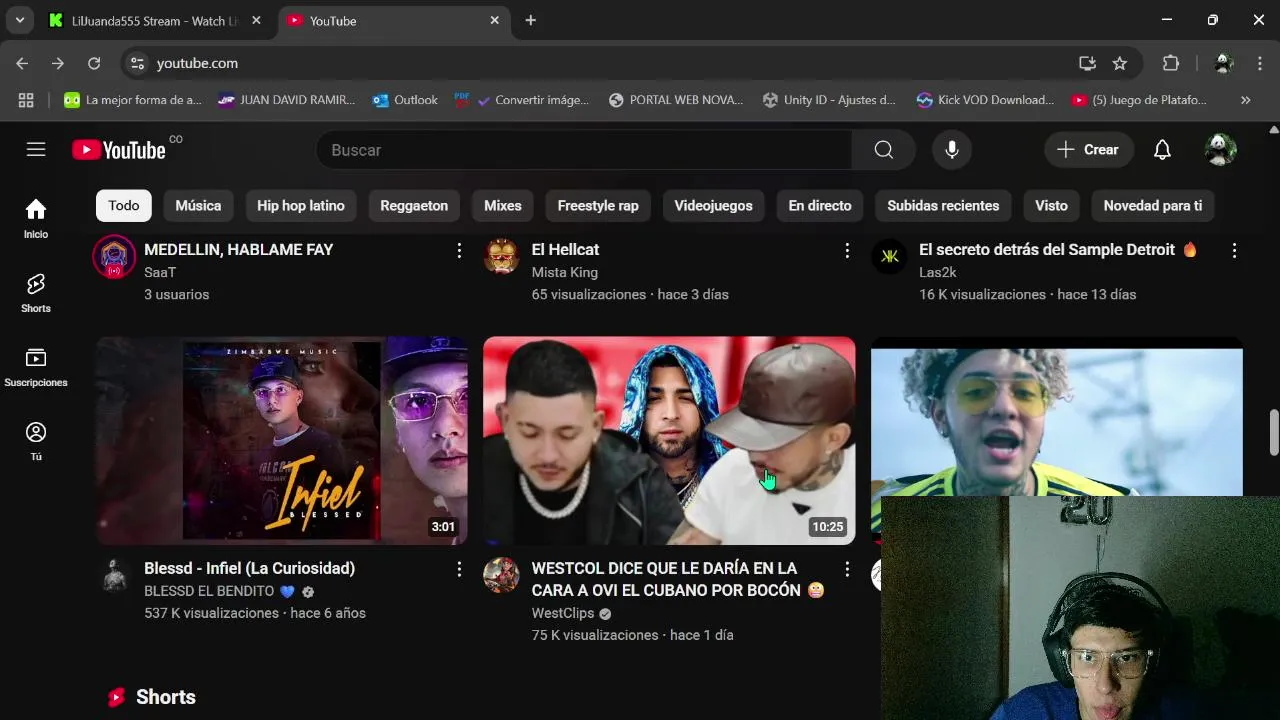Play WESTCOL video thumbnail
Screen dimensions: 1280x720
[x=669, y=441]
